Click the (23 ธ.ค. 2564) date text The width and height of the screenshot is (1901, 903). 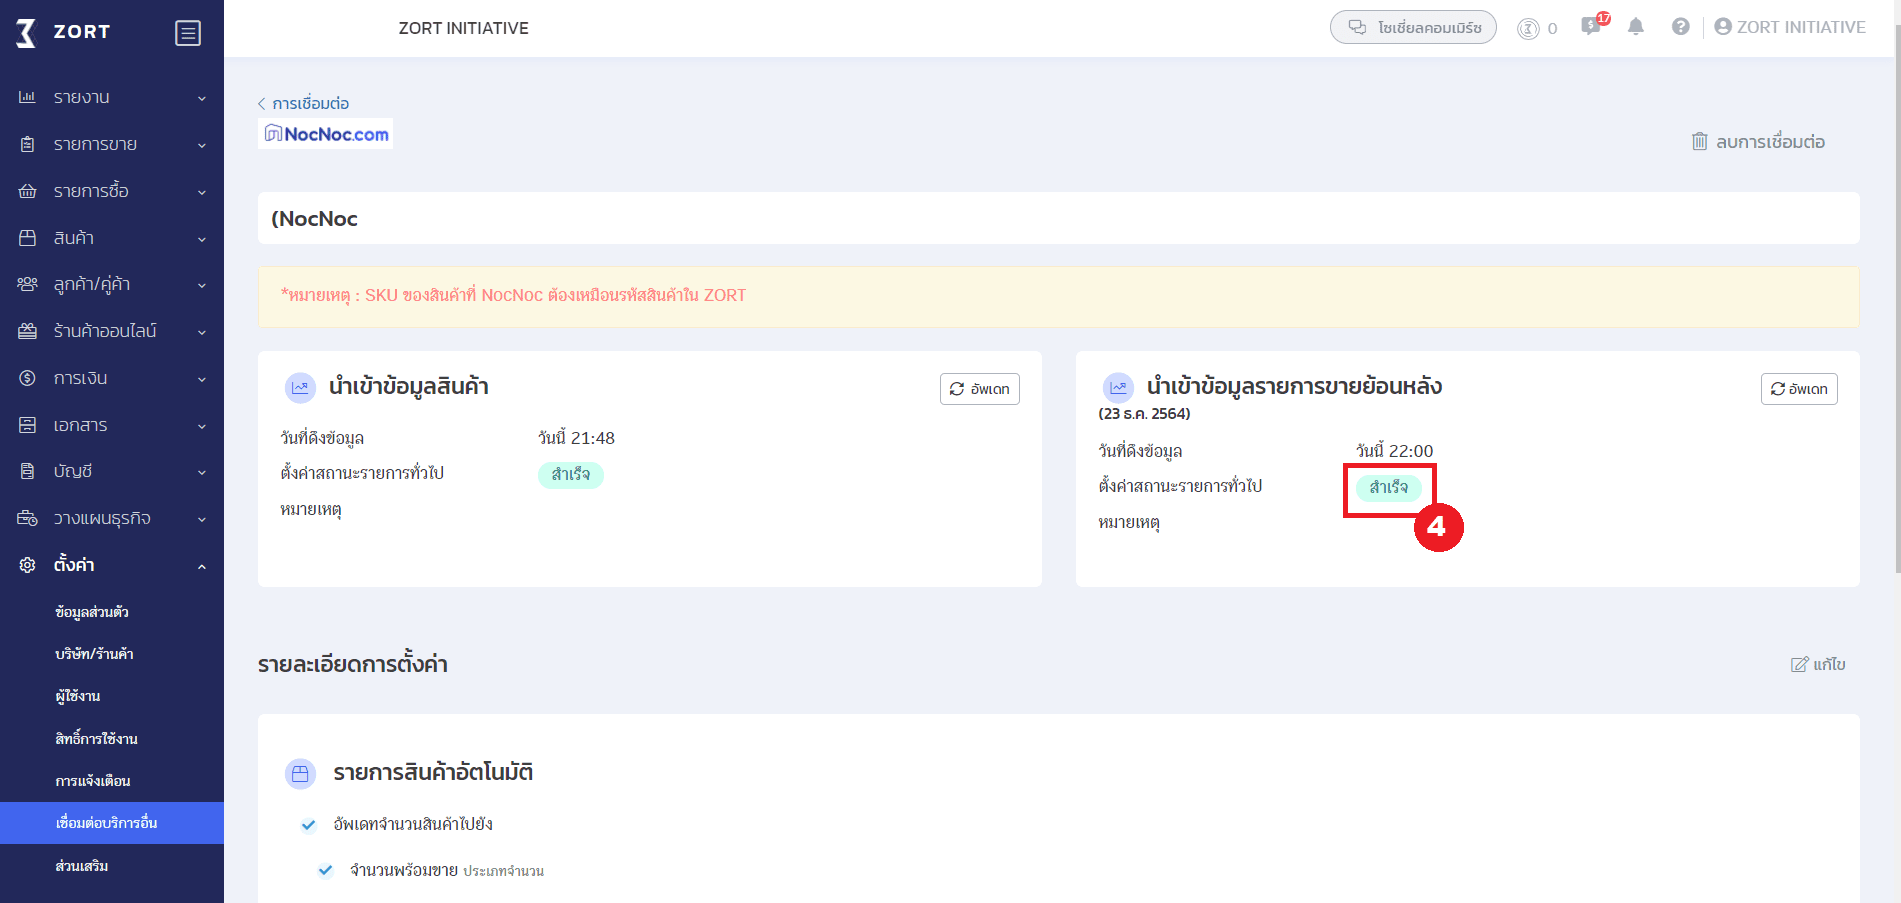[1144, 413]
